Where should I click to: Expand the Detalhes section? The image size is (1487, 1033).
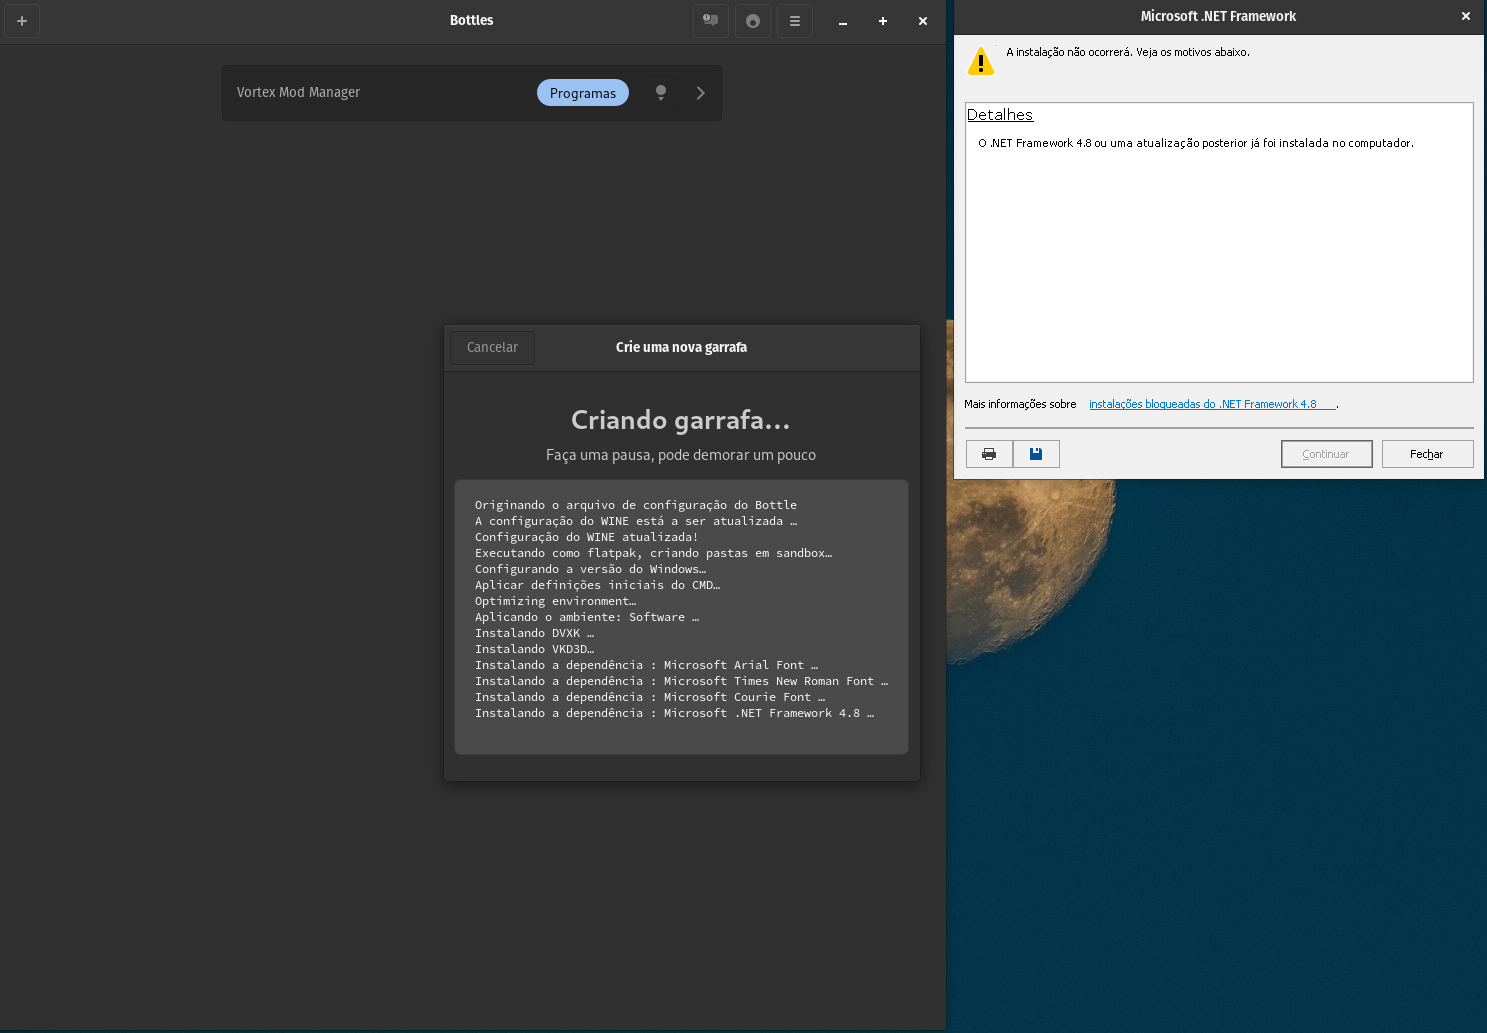click(x=999, y=114)
